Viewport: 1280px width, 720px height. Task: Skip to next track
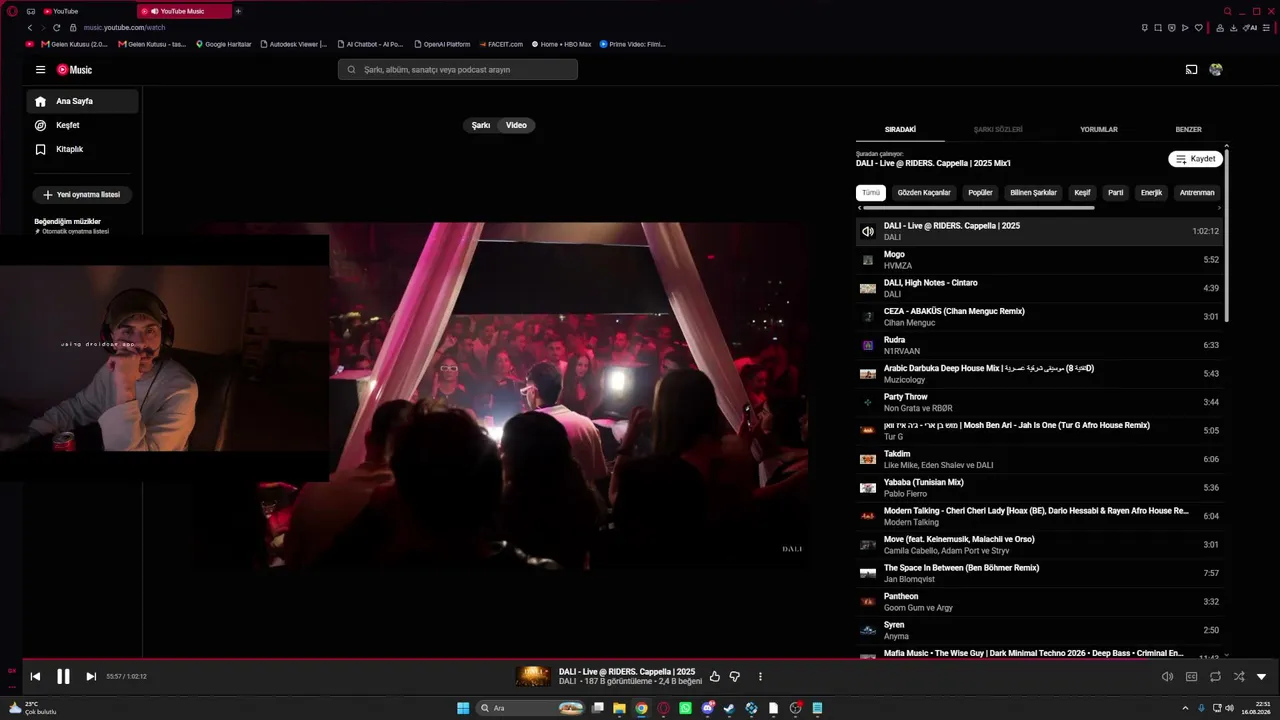coord(91,677)
